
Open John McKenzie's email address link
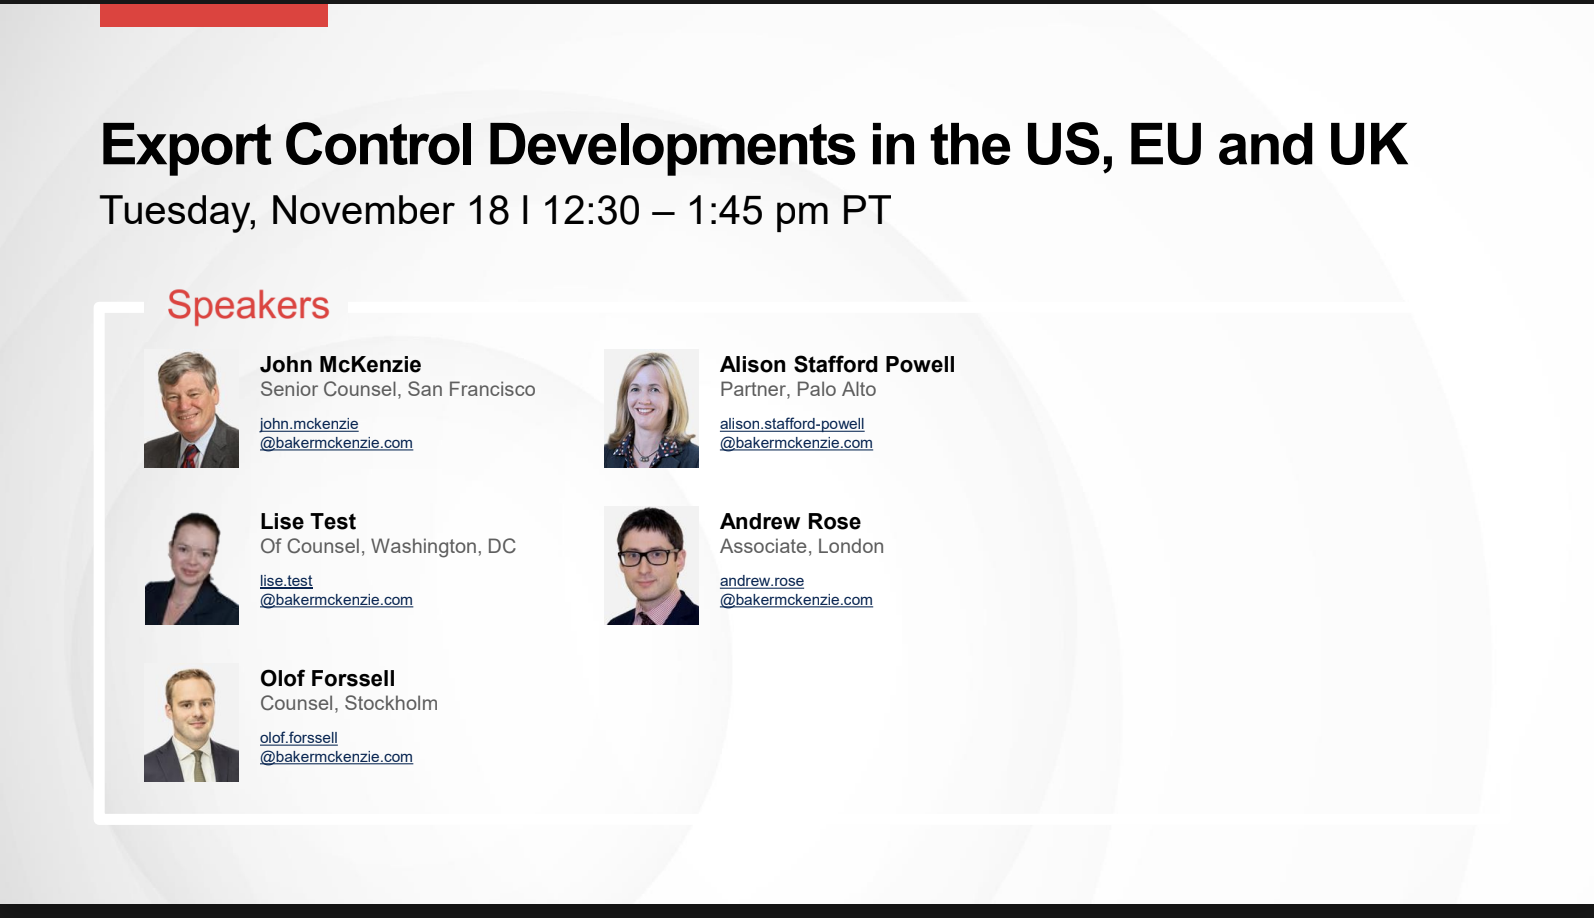pyautogui.click(x=336, y=433)
